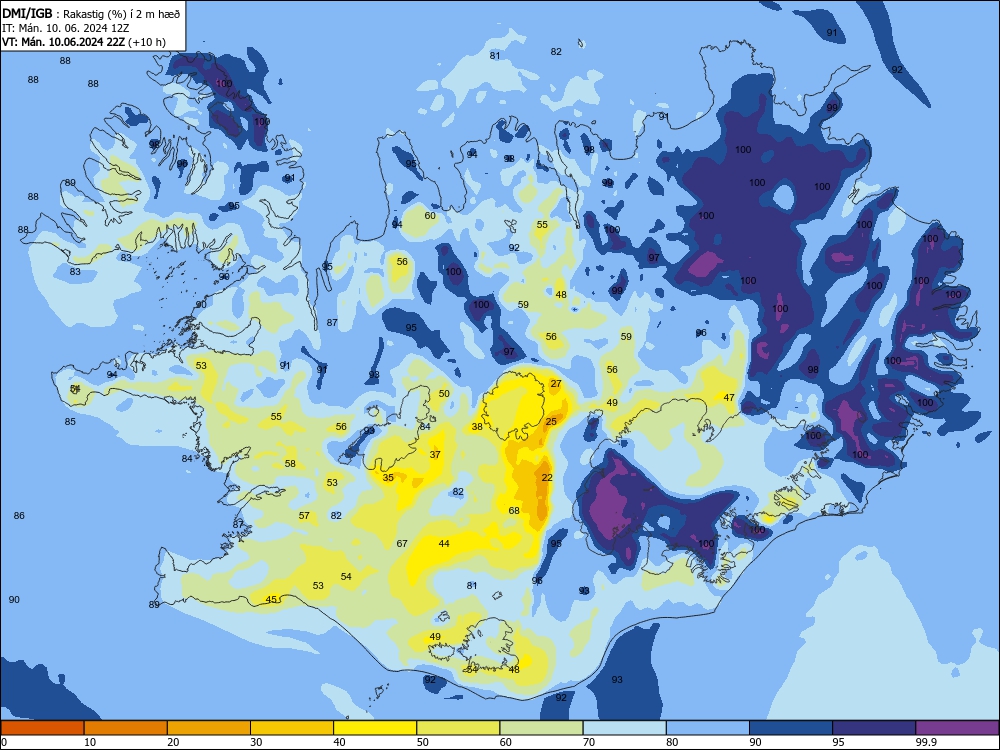Image resolution: width=1000 pixels, height=750 pixels.
Task: Click the map humidity value '25'
Action: (x=551, y=422)
